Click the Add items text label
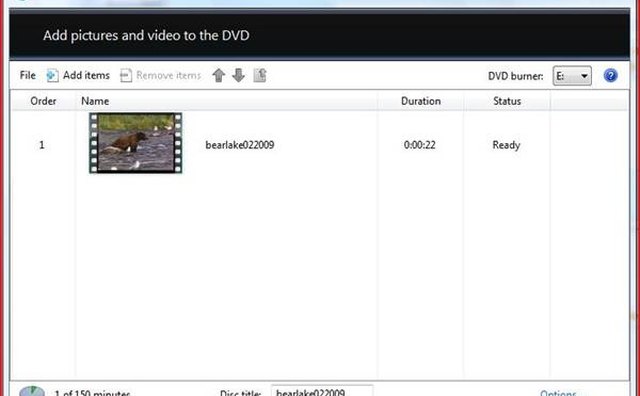 [86, 76]
